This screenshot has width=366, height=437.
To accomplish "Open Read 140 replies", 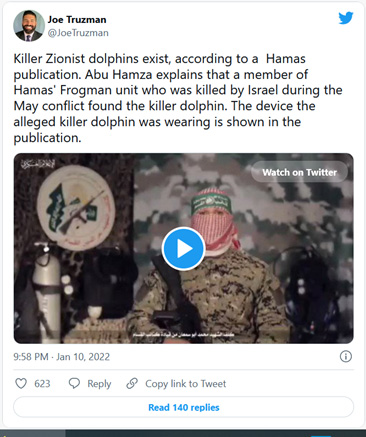I will coord(183,407).
